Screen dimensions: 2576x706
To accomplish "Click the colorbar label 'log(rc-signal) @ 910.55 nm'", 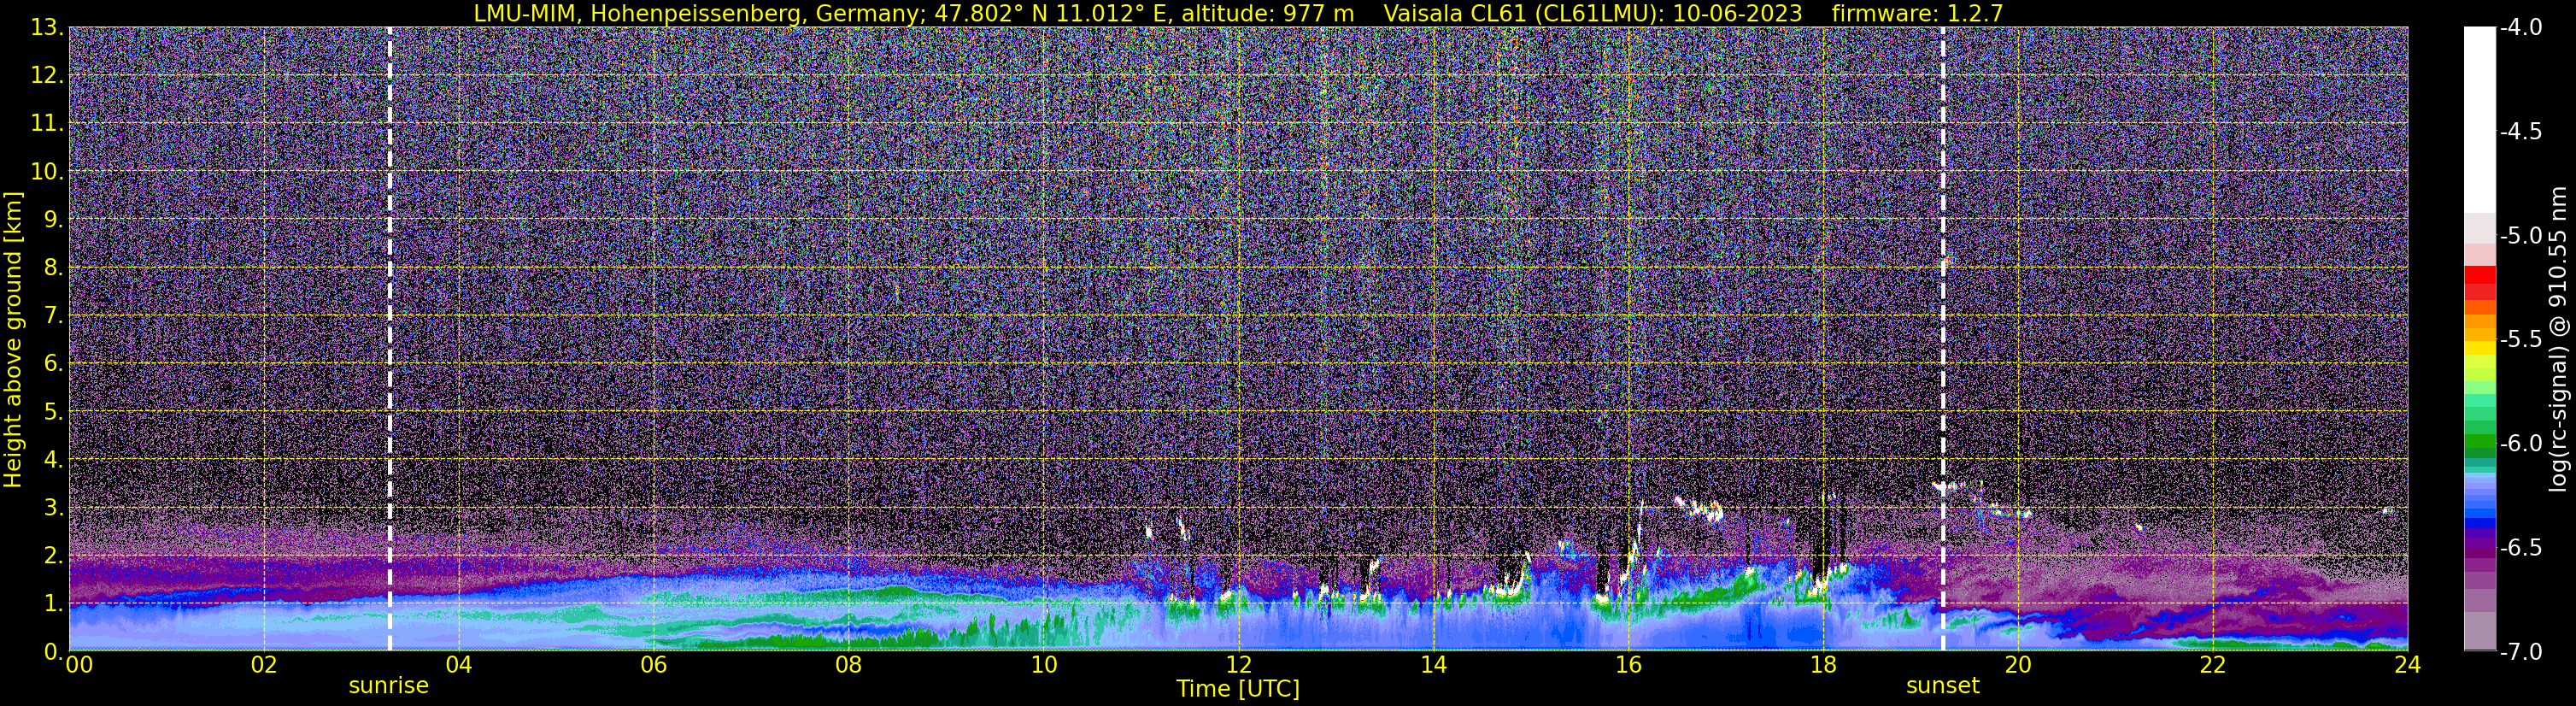I will 2559,339.
